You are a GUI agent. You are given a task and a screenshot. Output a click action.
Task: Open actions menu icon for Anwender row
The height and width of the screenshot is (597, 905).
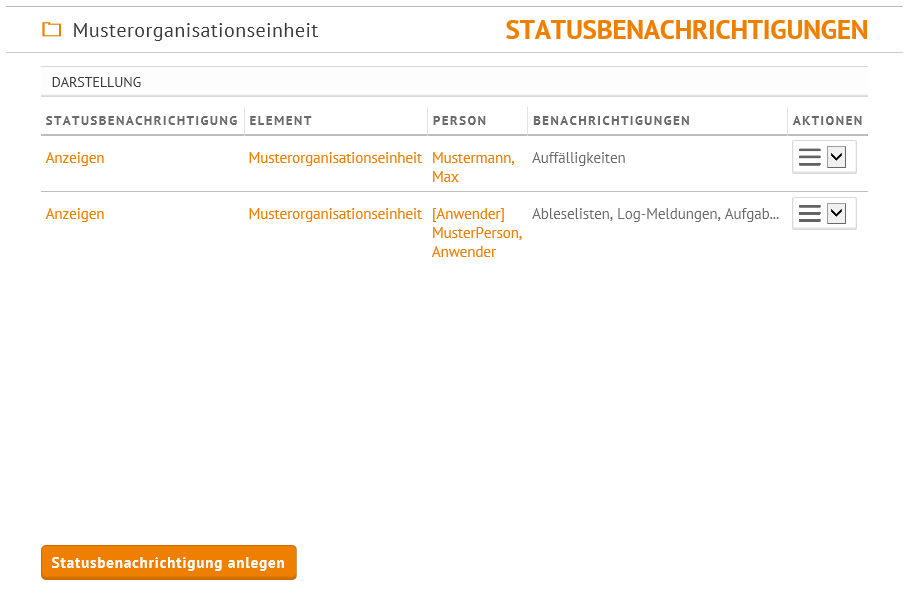click(x=809, y=214)
